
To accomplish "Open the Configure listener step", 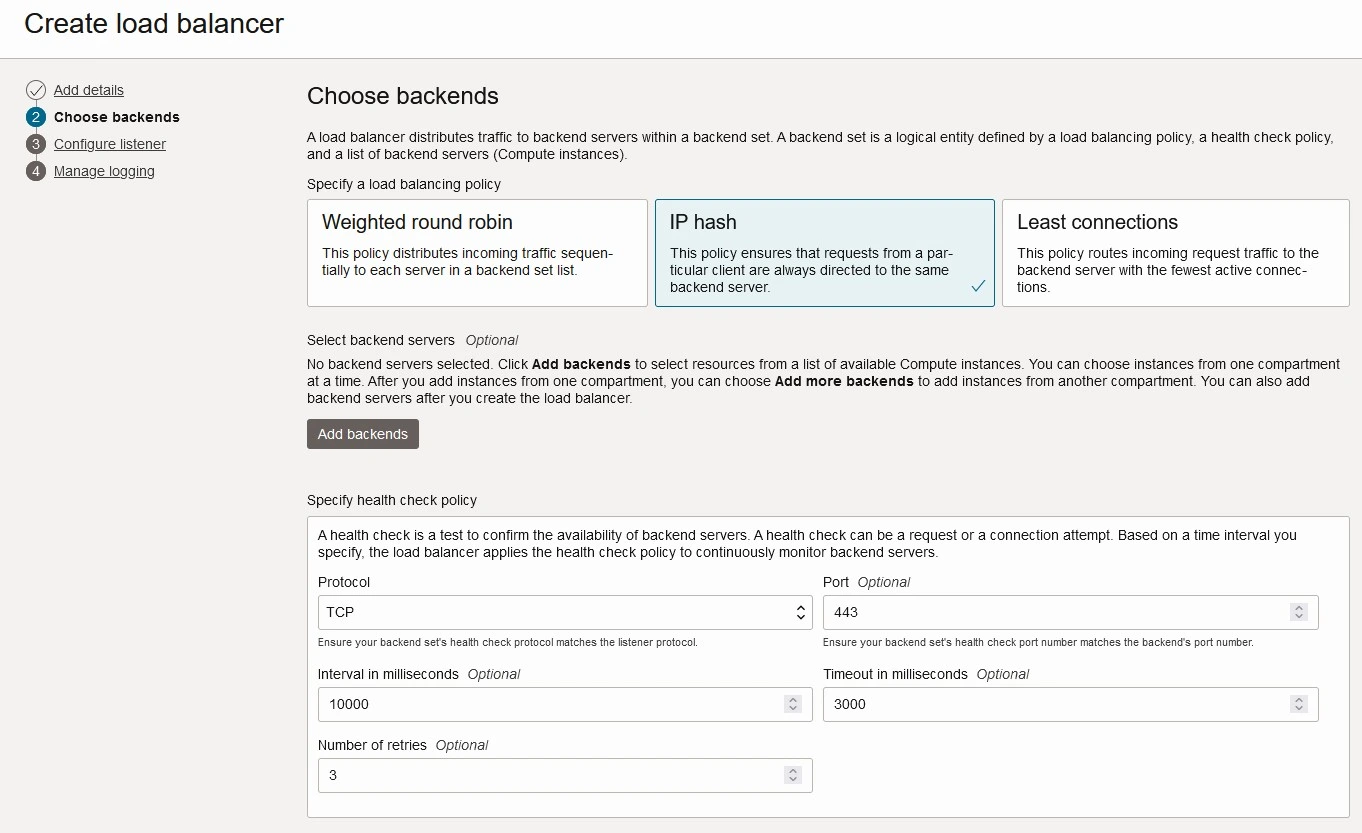I will coord(110,144).
